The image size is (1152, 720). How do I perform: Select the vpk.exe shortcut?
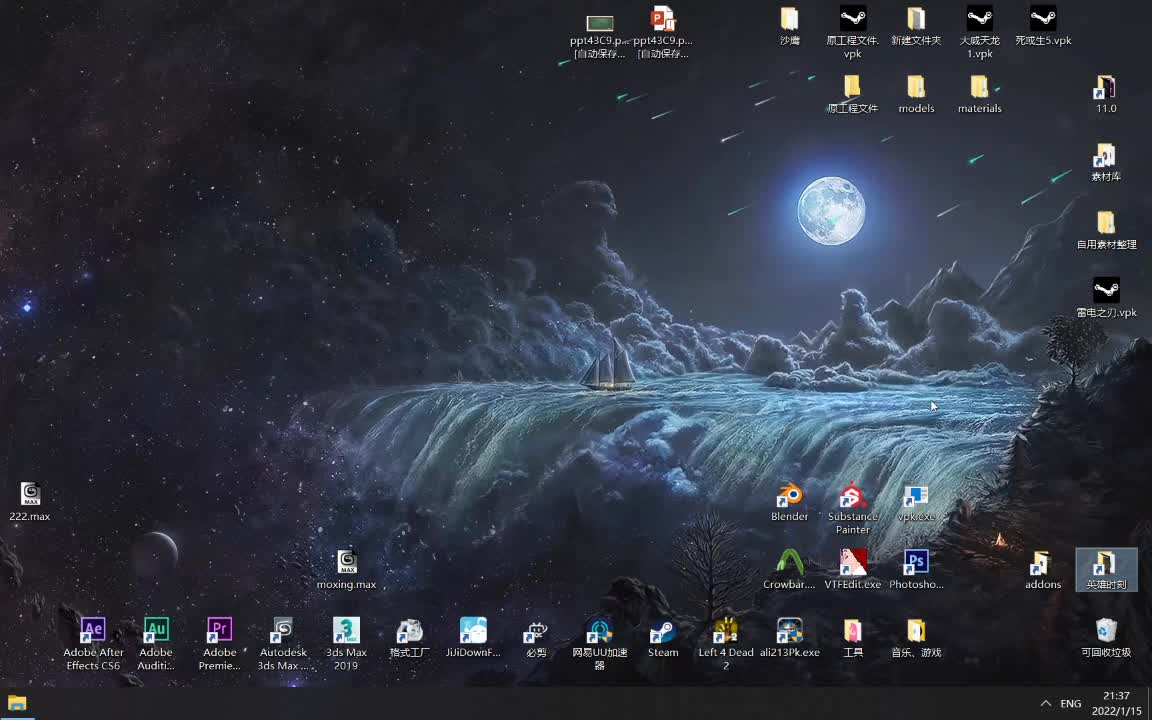tap(916, 501)
